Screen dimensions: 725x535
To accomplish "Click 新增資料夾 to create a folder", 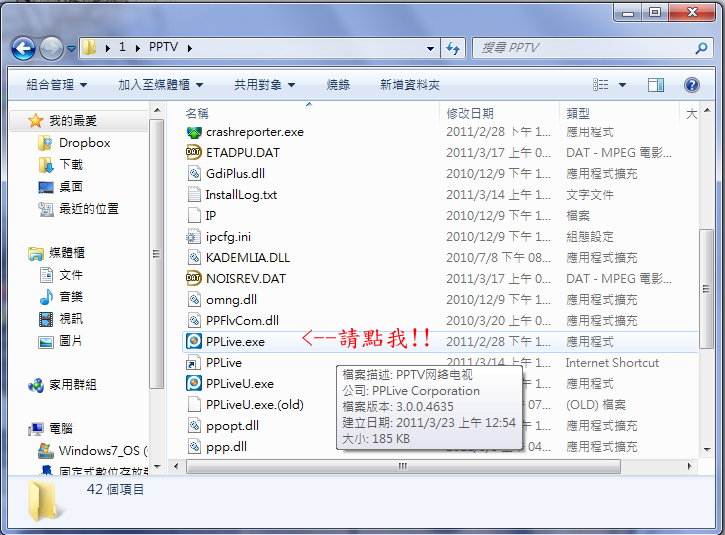I will click(410, 85).
